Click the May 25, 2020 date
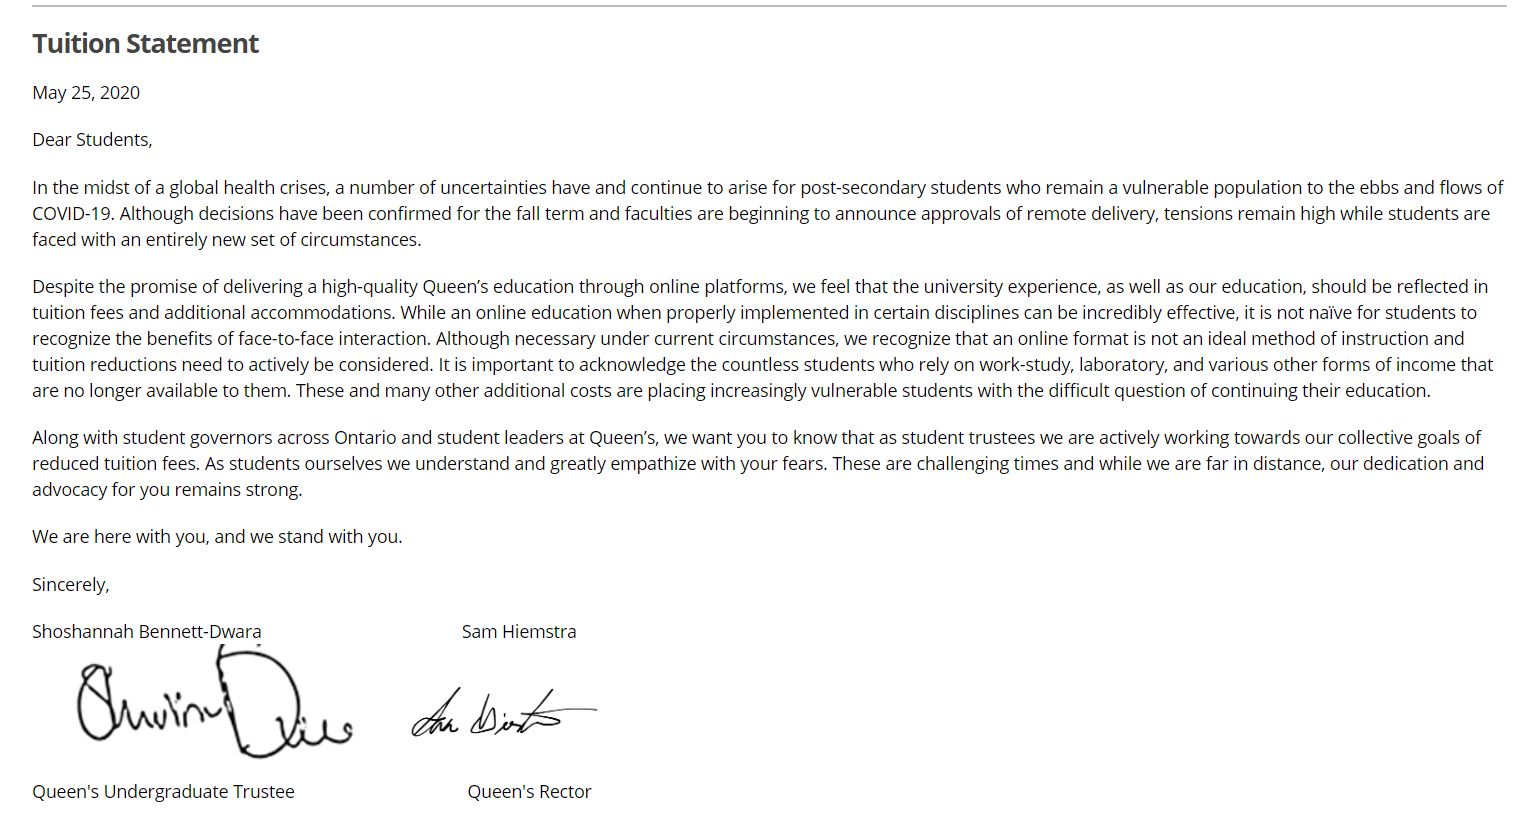The height and width of the screenshot is (836, 1522). coord(86,93)
